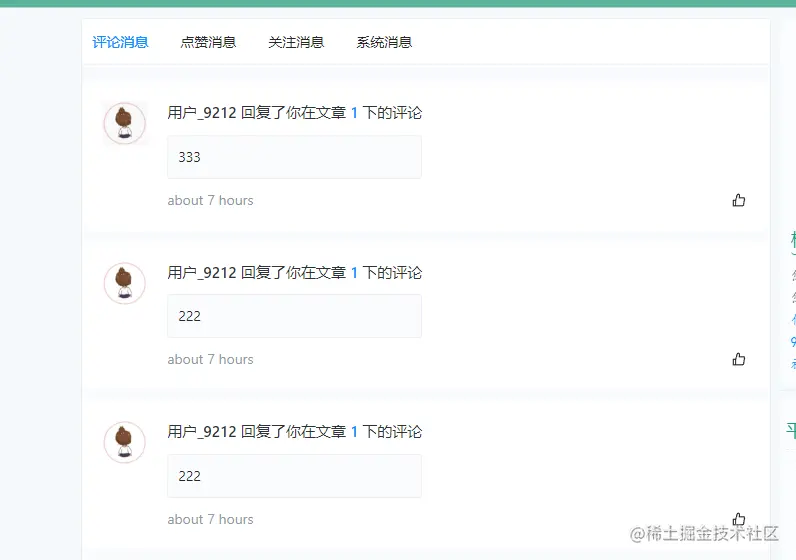Open article link 1 in third notification
796x560 pixels.
click(354, 432)
